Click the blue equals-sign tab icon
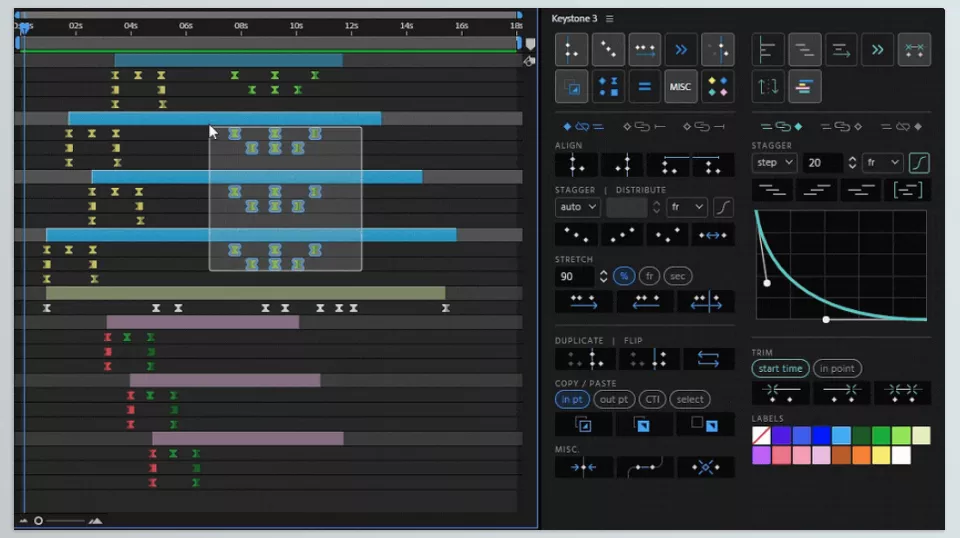Image resolution: width=960 pixels, height=538 pixels. pyautogui.click(x=645, y=87)
